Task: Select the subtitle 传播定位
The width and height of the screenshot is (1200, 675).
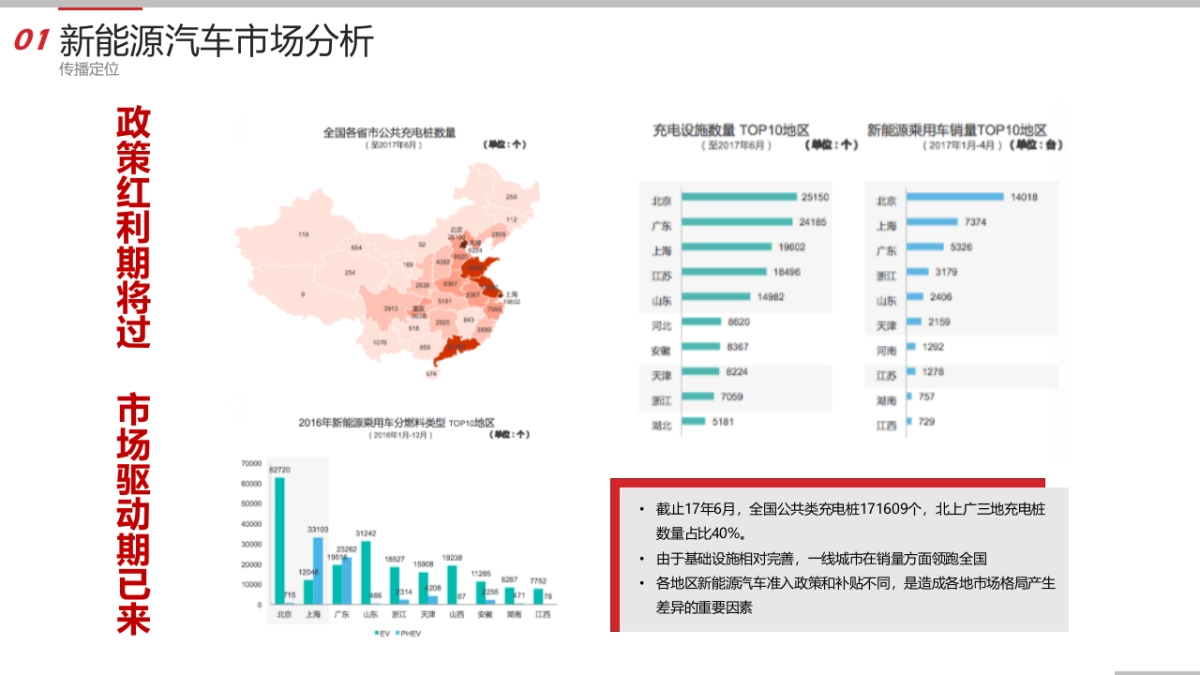Action: click(89, 69)
